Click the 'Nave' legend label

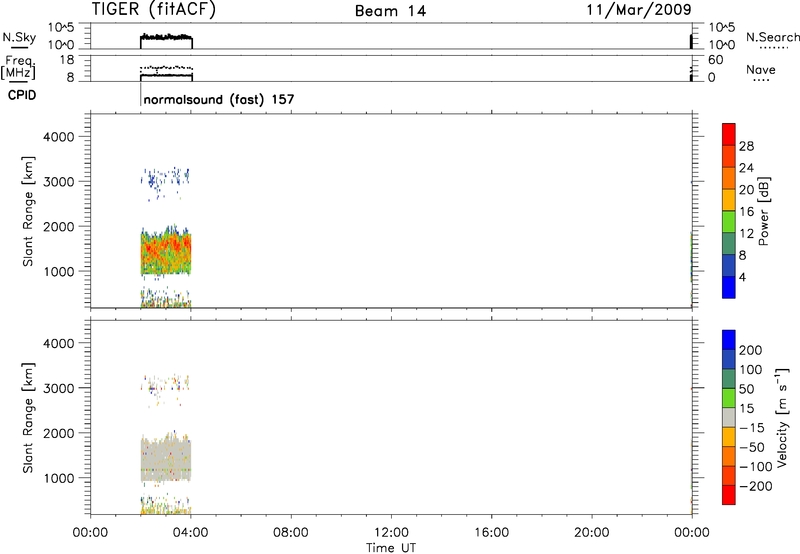click(x=761, y=69)
